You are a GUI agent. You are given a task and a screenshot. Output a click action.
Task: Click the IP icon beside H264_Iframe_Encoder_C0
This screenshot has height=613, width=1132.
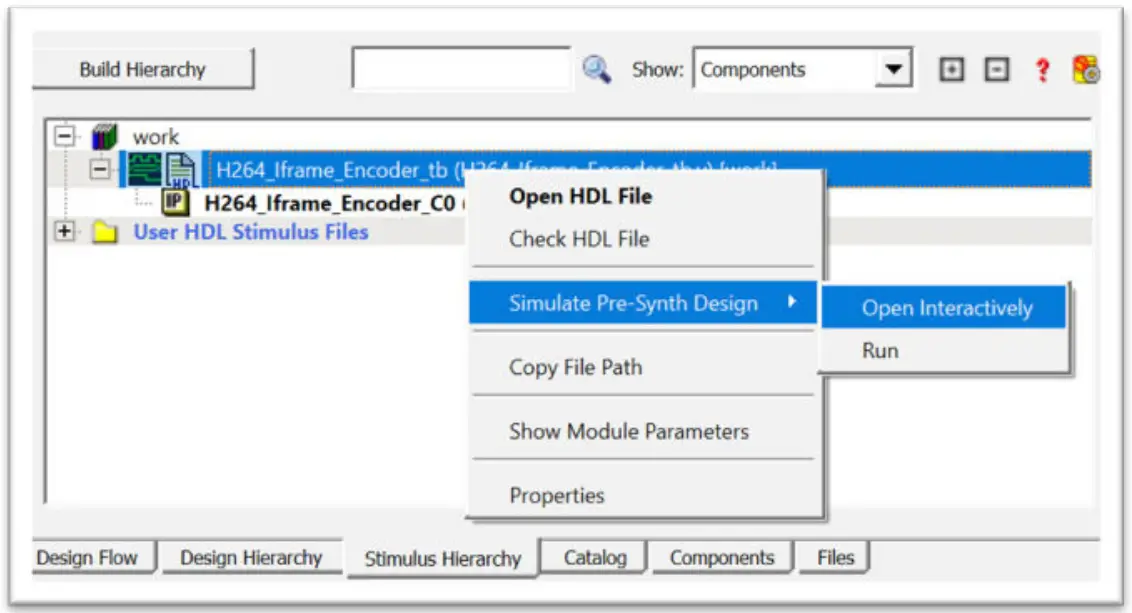tap(176, 203)
